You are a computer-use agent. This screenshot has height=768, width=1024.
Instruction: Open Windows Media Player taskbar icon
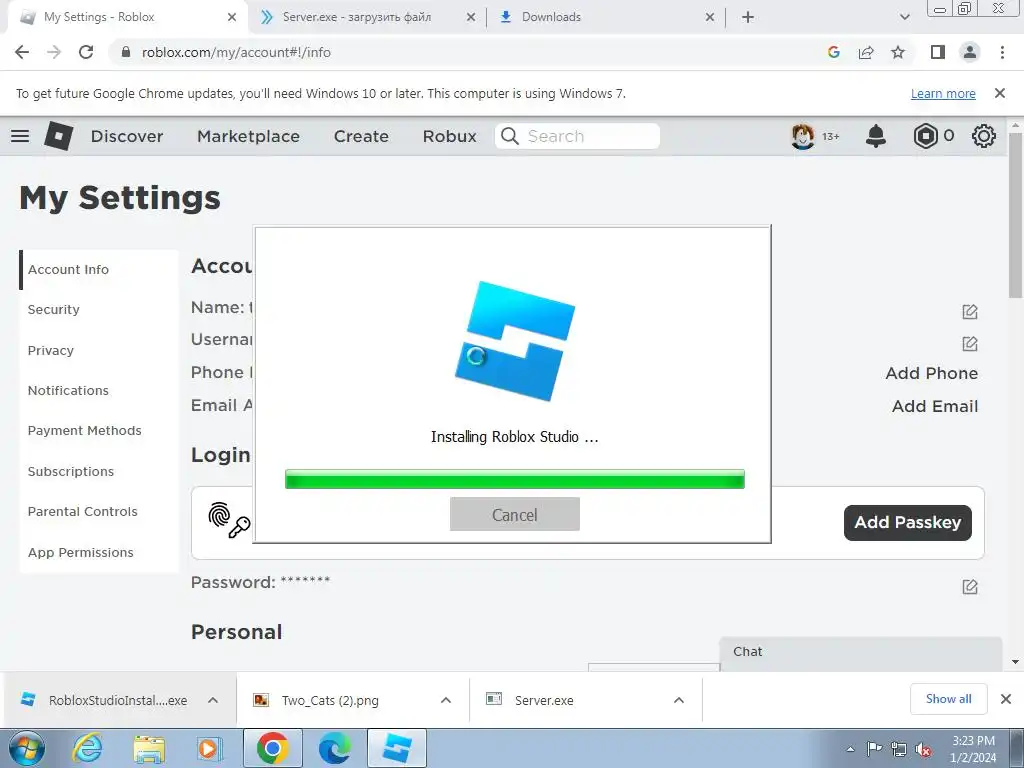[209, 748]
